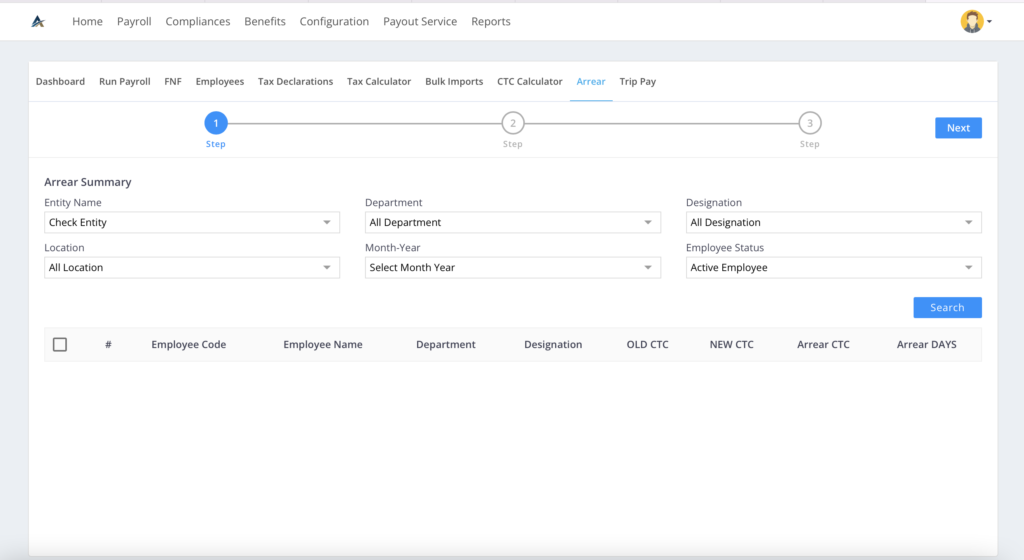Click the NEW CTC column header
1024x560 pixels.
731,345
